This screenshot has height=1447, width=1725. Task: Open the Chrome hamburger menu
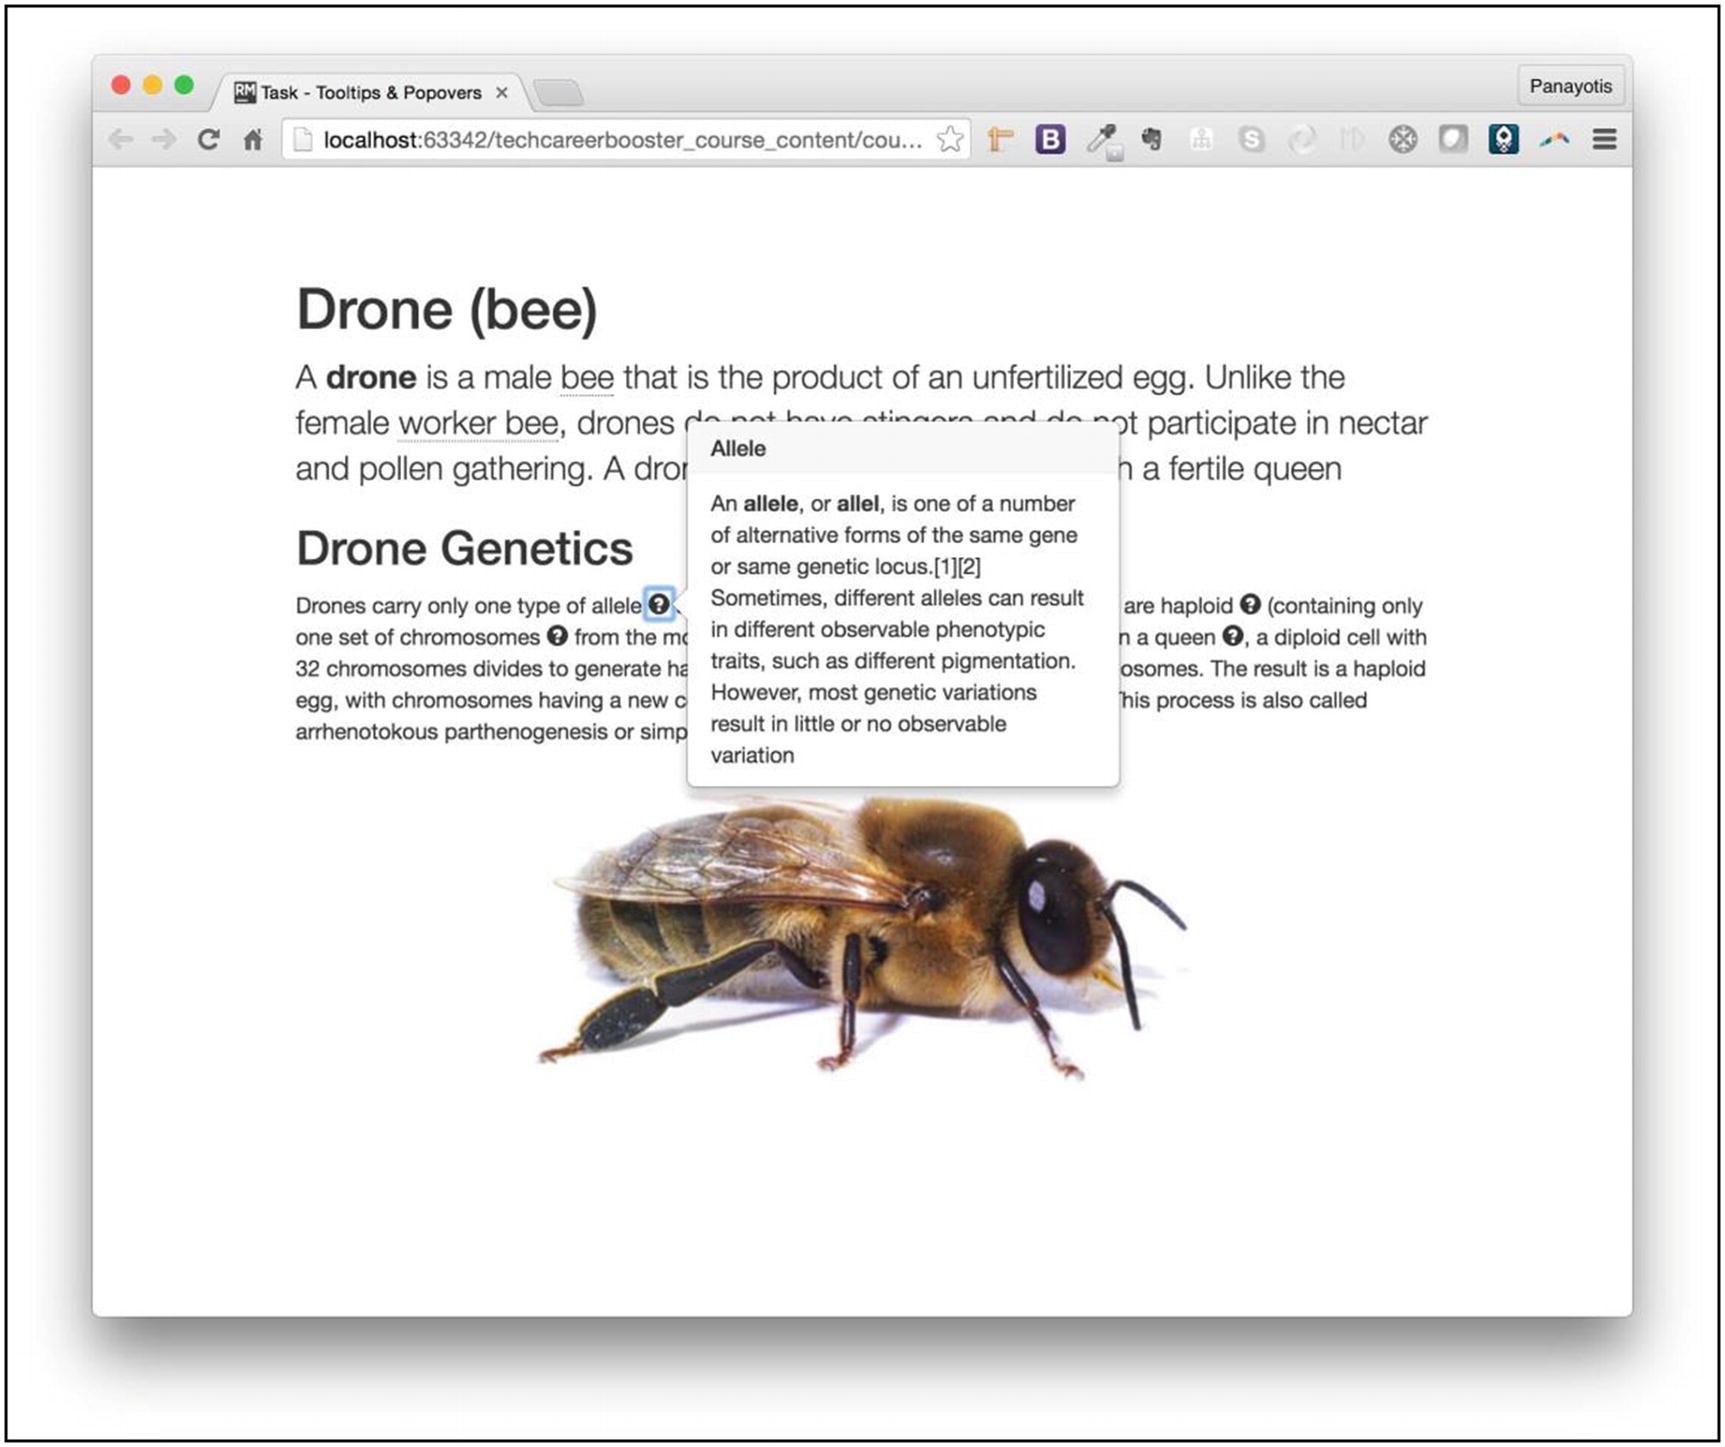point(1604,139)
